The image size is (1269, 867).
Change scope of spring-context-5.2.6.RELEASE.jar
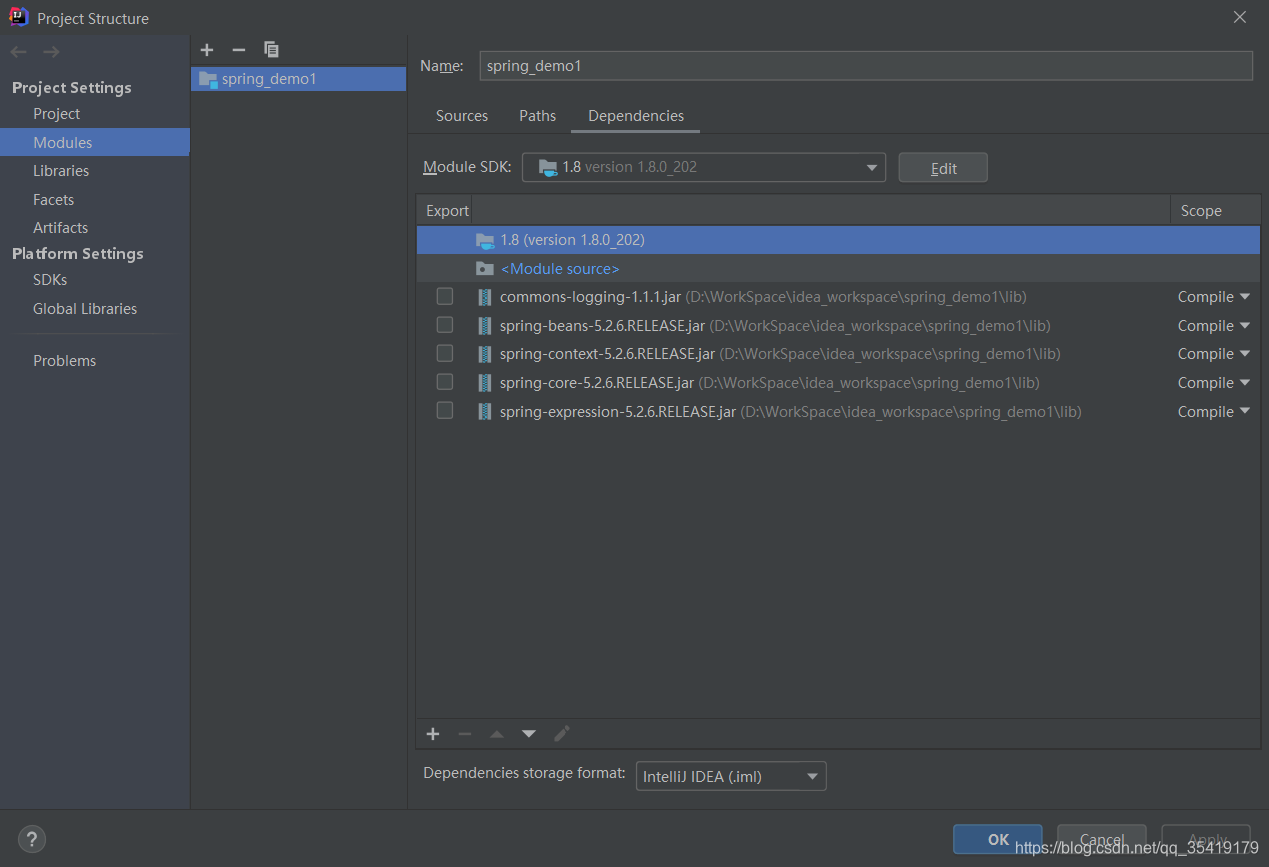click(x=1214, y=354)
